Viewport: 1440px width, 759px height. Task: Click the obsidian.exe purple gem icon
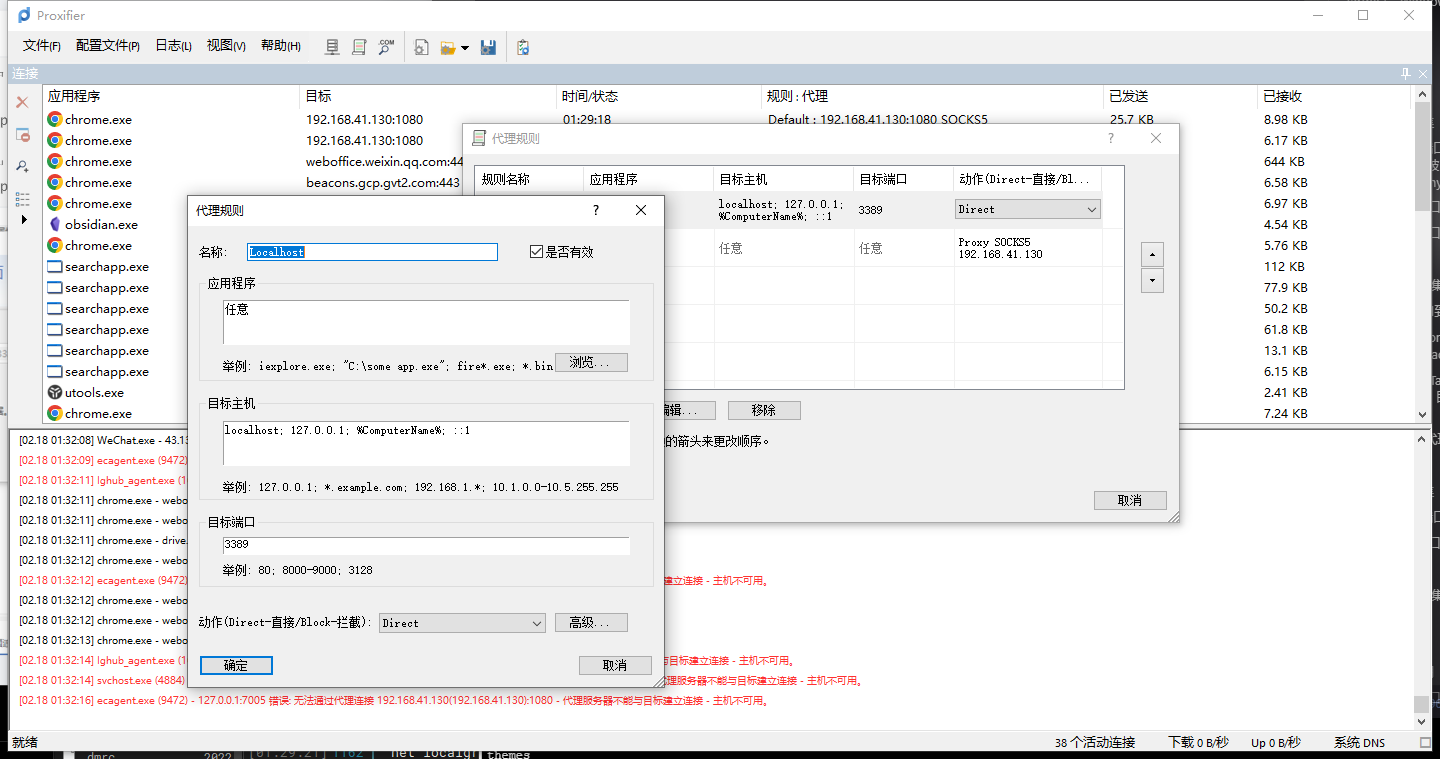[x=55, y=224]
